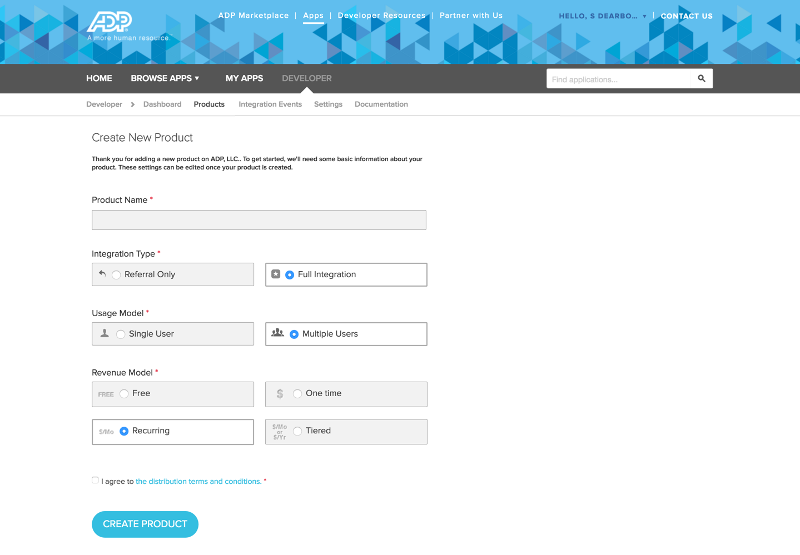Open the Documentation sub-tab
The image size is (800, 555).
tap(381, 105)
